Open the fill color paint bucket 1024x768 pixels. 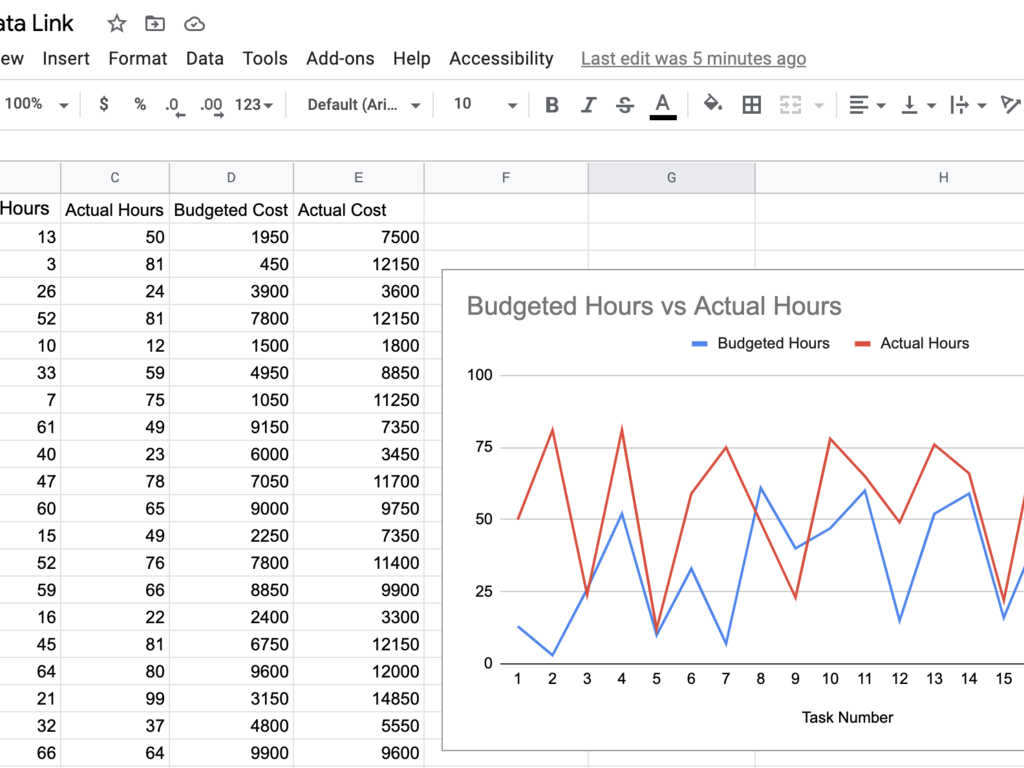click(712, 104)
